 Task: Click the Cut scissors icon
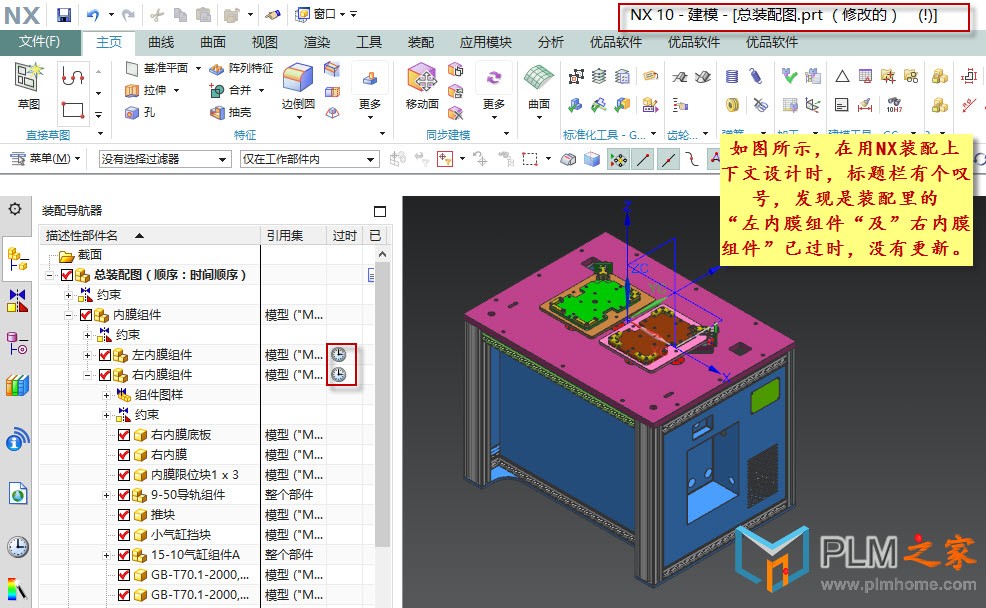coord(157,14)
